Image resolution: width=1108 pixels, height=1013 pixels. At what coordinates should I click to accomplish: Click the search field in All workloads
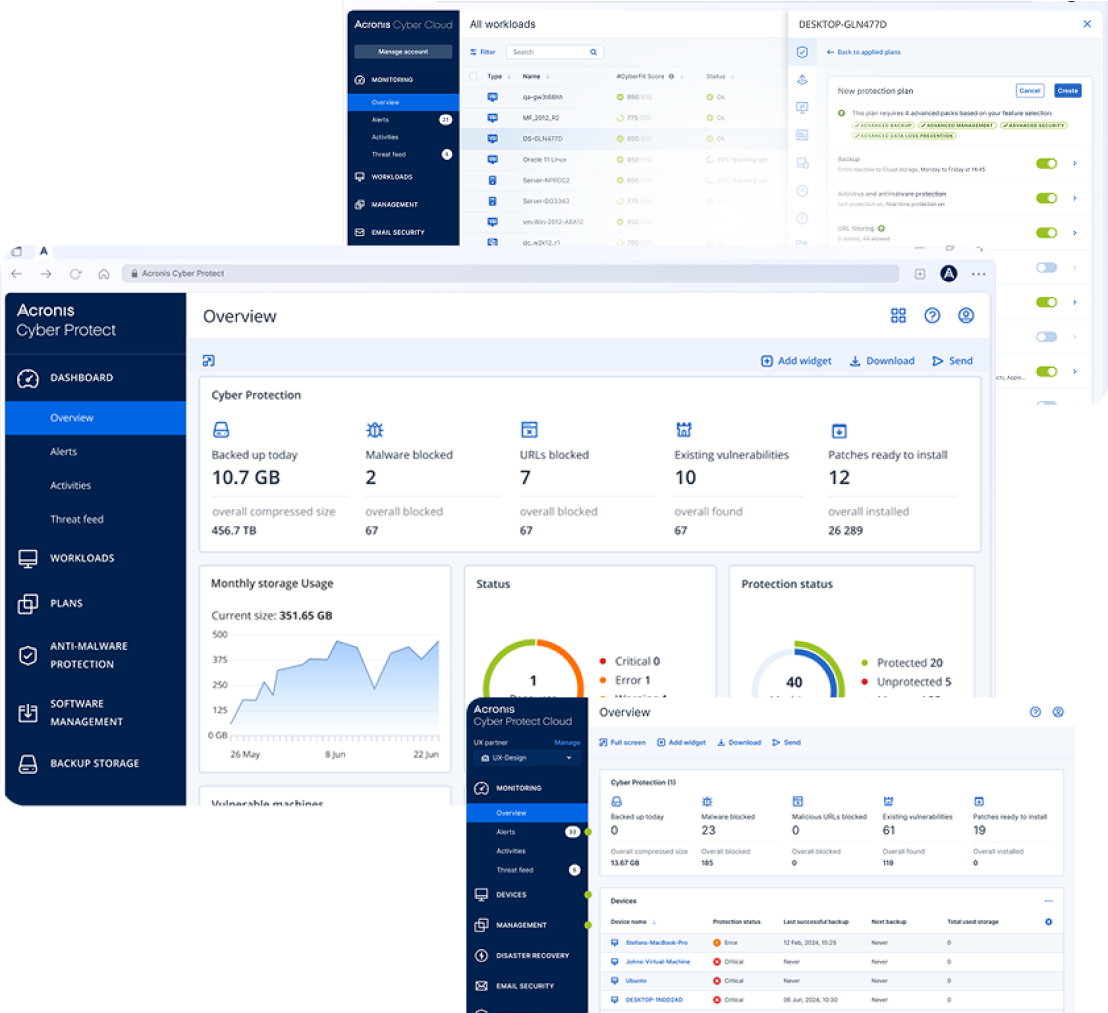tap(555, 51)
